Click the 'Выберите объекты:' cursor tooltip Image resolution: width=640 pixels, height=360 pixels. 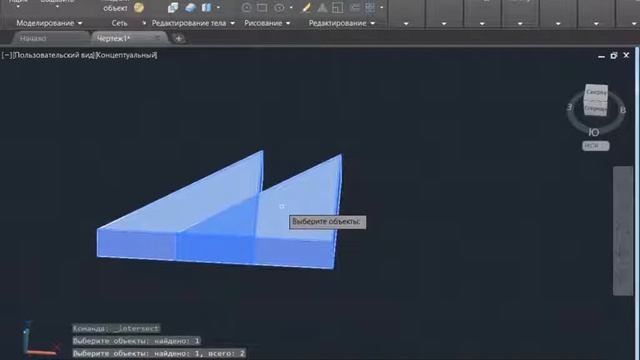(x=327, y=222)
